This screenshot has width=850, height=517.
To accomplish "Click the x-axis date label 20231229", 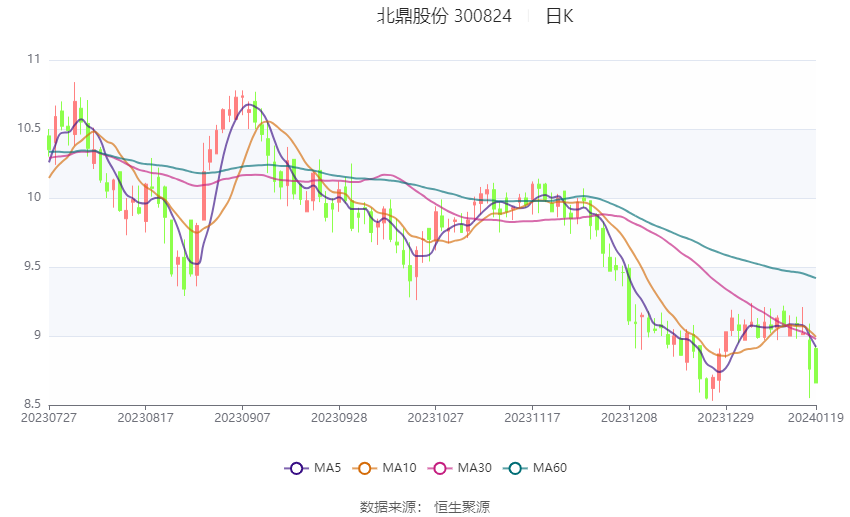I will pos(725,418).
